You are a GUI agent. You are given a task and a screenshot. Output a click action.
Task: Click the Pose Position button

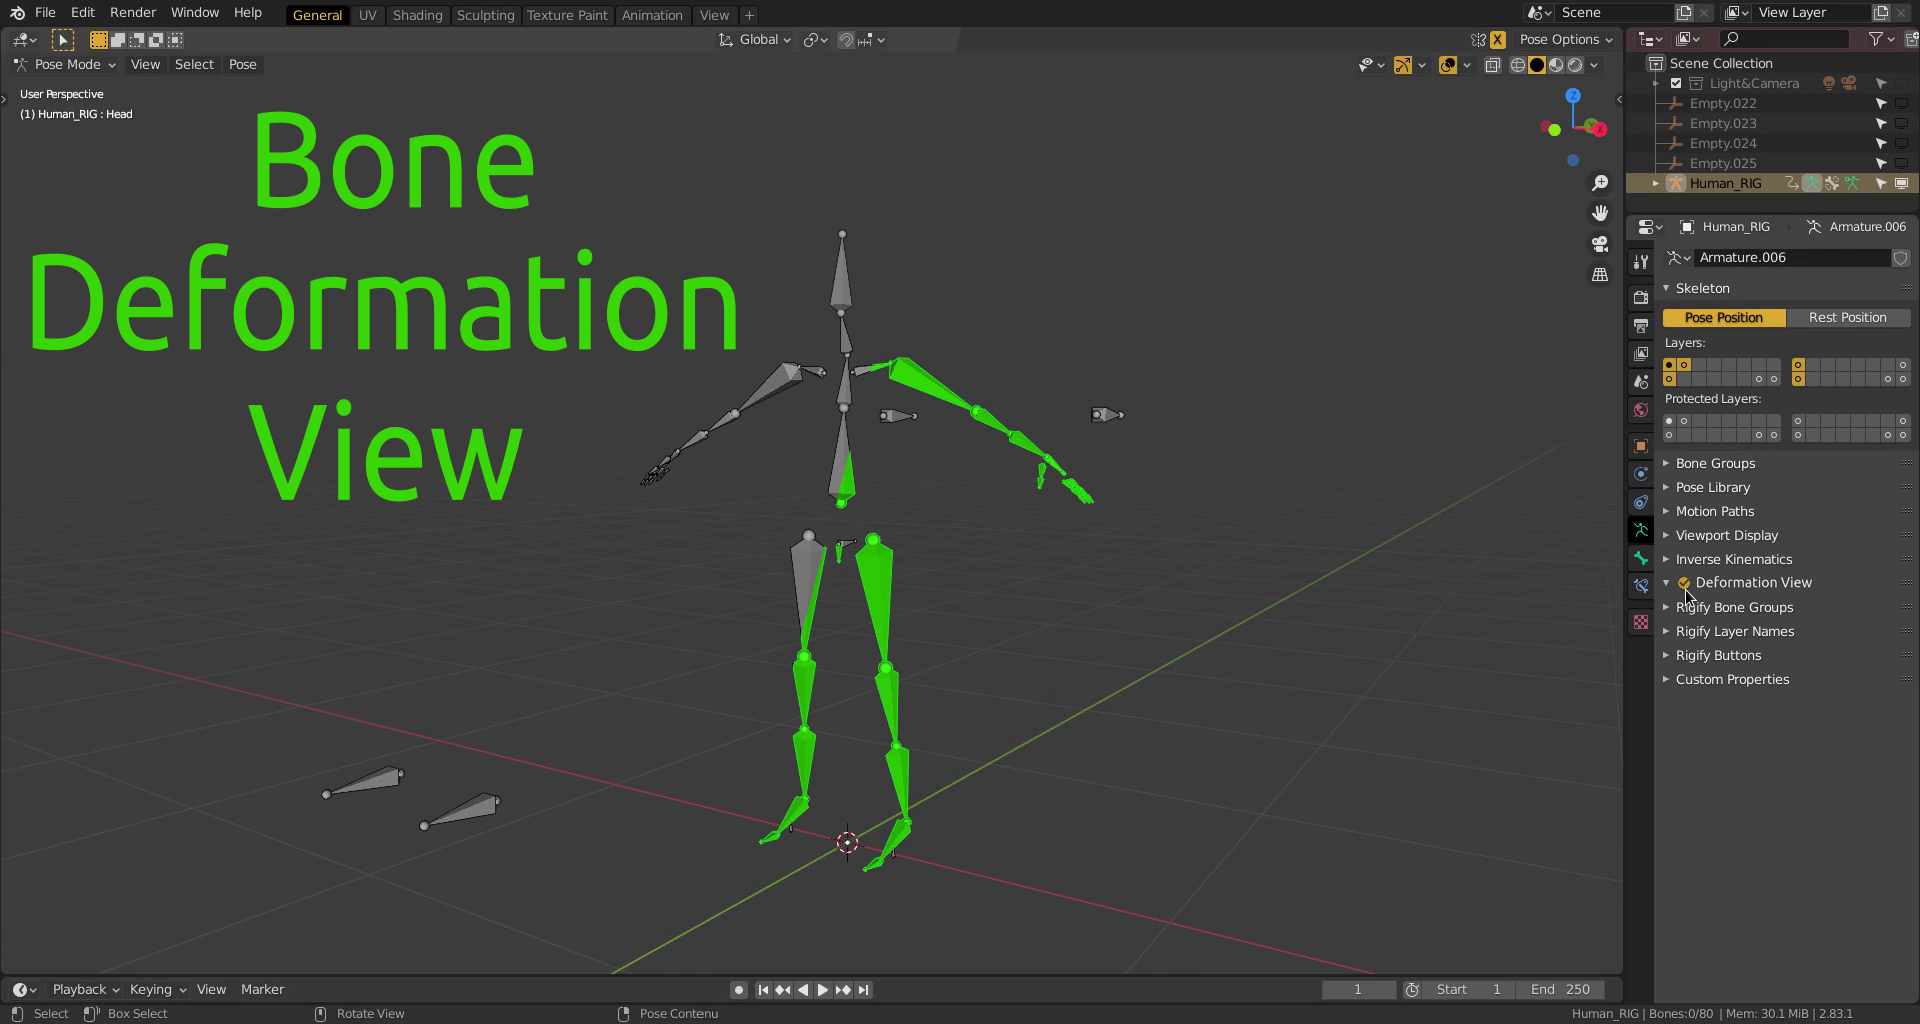(1724, 318)
